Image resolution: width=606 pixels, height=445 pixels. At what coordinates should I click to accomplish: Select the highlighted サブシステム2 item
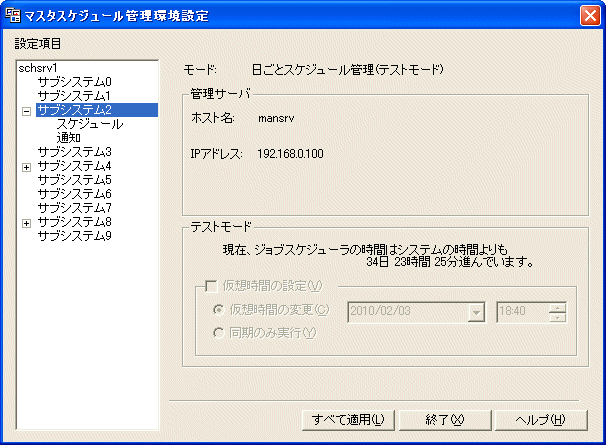point(97,110)
